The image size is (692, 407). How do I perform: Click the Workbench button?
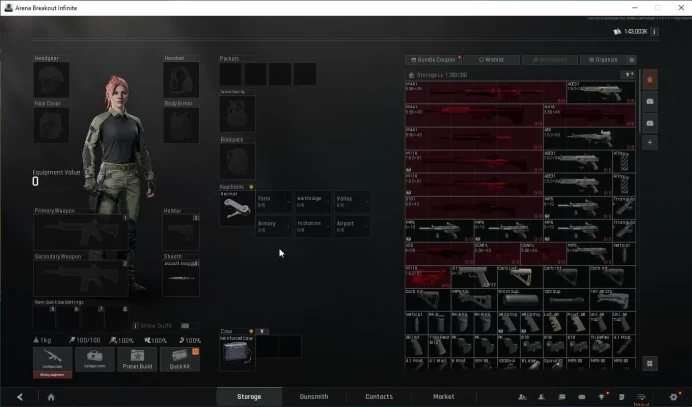tap(550, 60)
